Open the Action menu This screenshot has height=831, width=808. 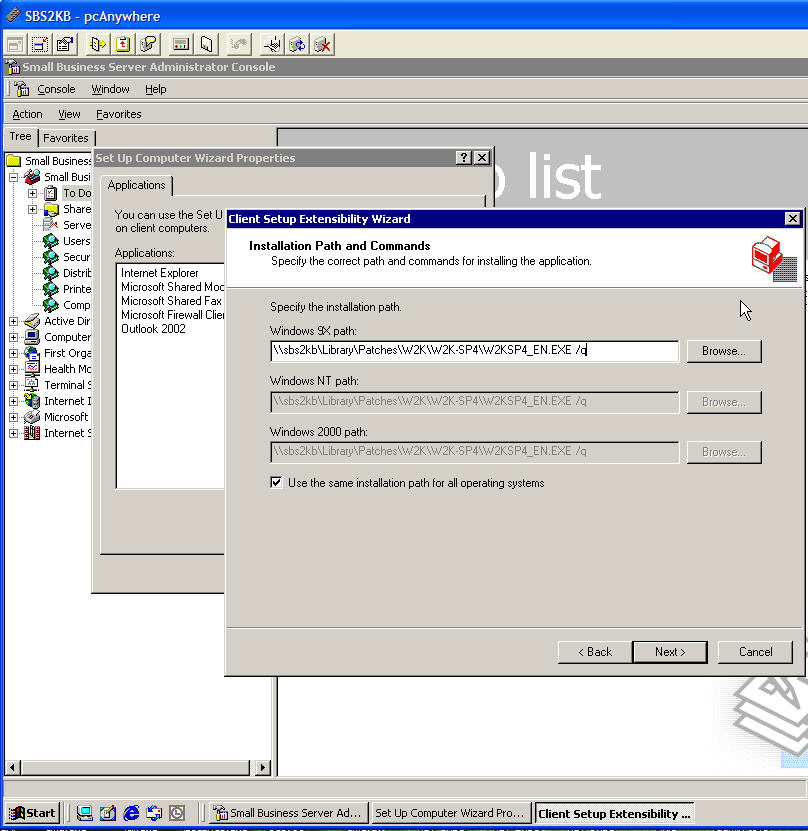coord(27,114)
